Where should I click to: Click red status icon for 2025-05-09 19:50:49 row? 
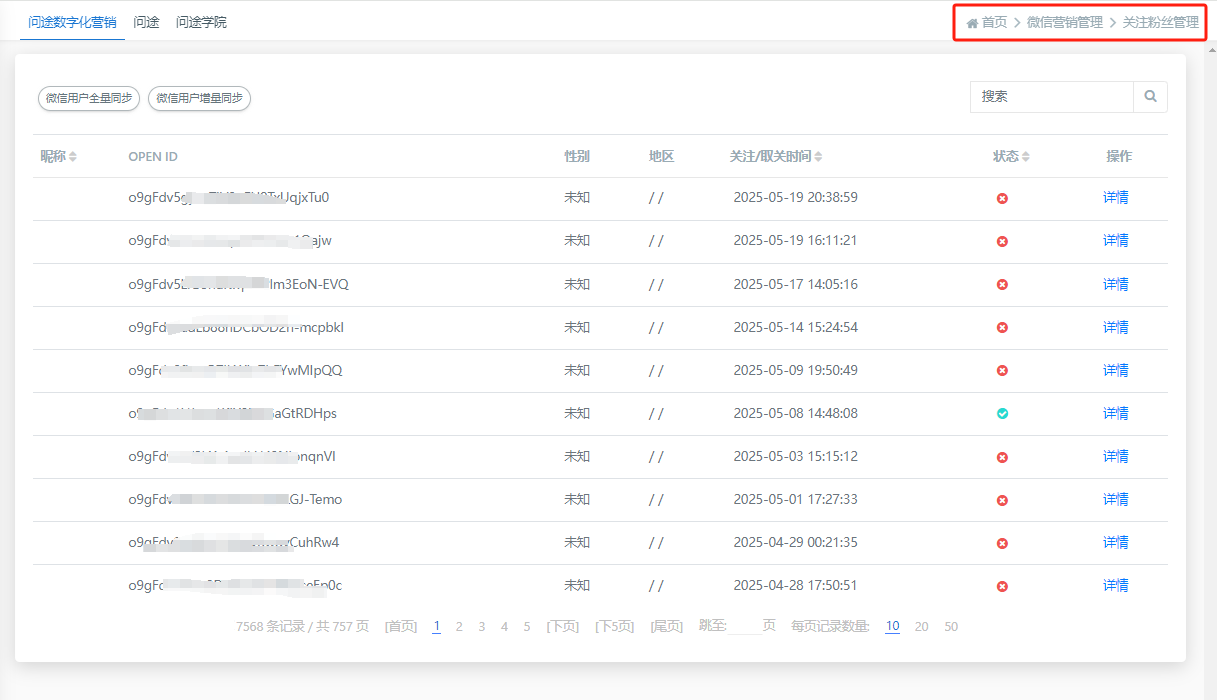pyautogui.click(x=1002, y=370)
